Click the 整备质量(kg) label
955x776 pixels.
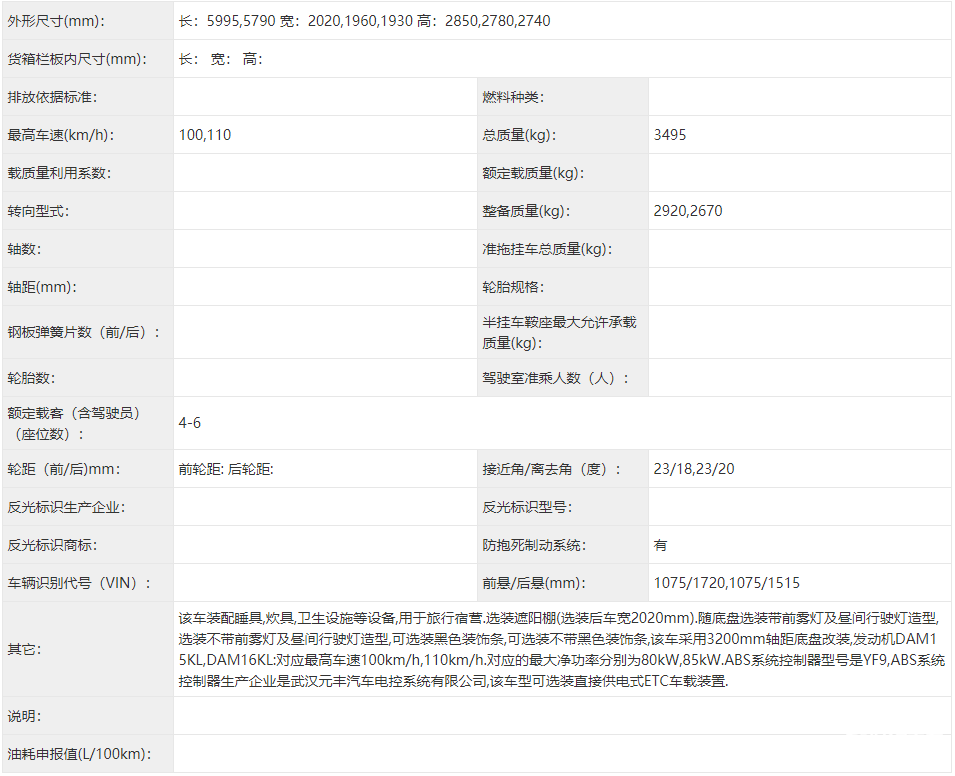[526, 211]
